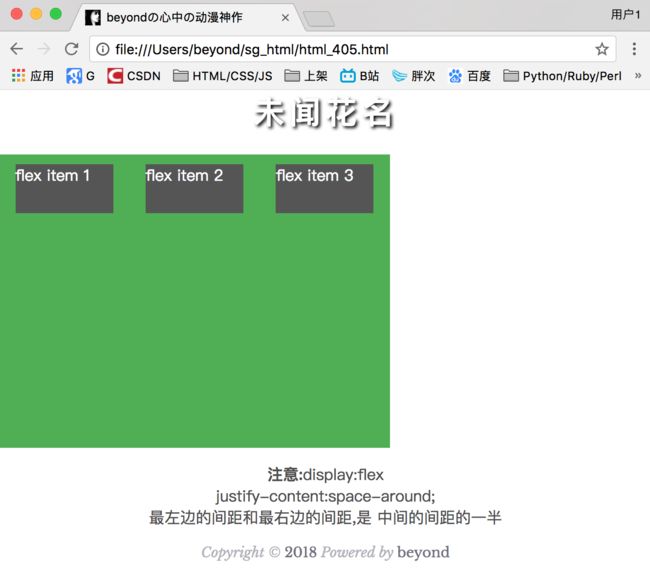Bookmark this page with the star icon
Image resolution: width=650 pixels, height=571 pixels.
601,49
